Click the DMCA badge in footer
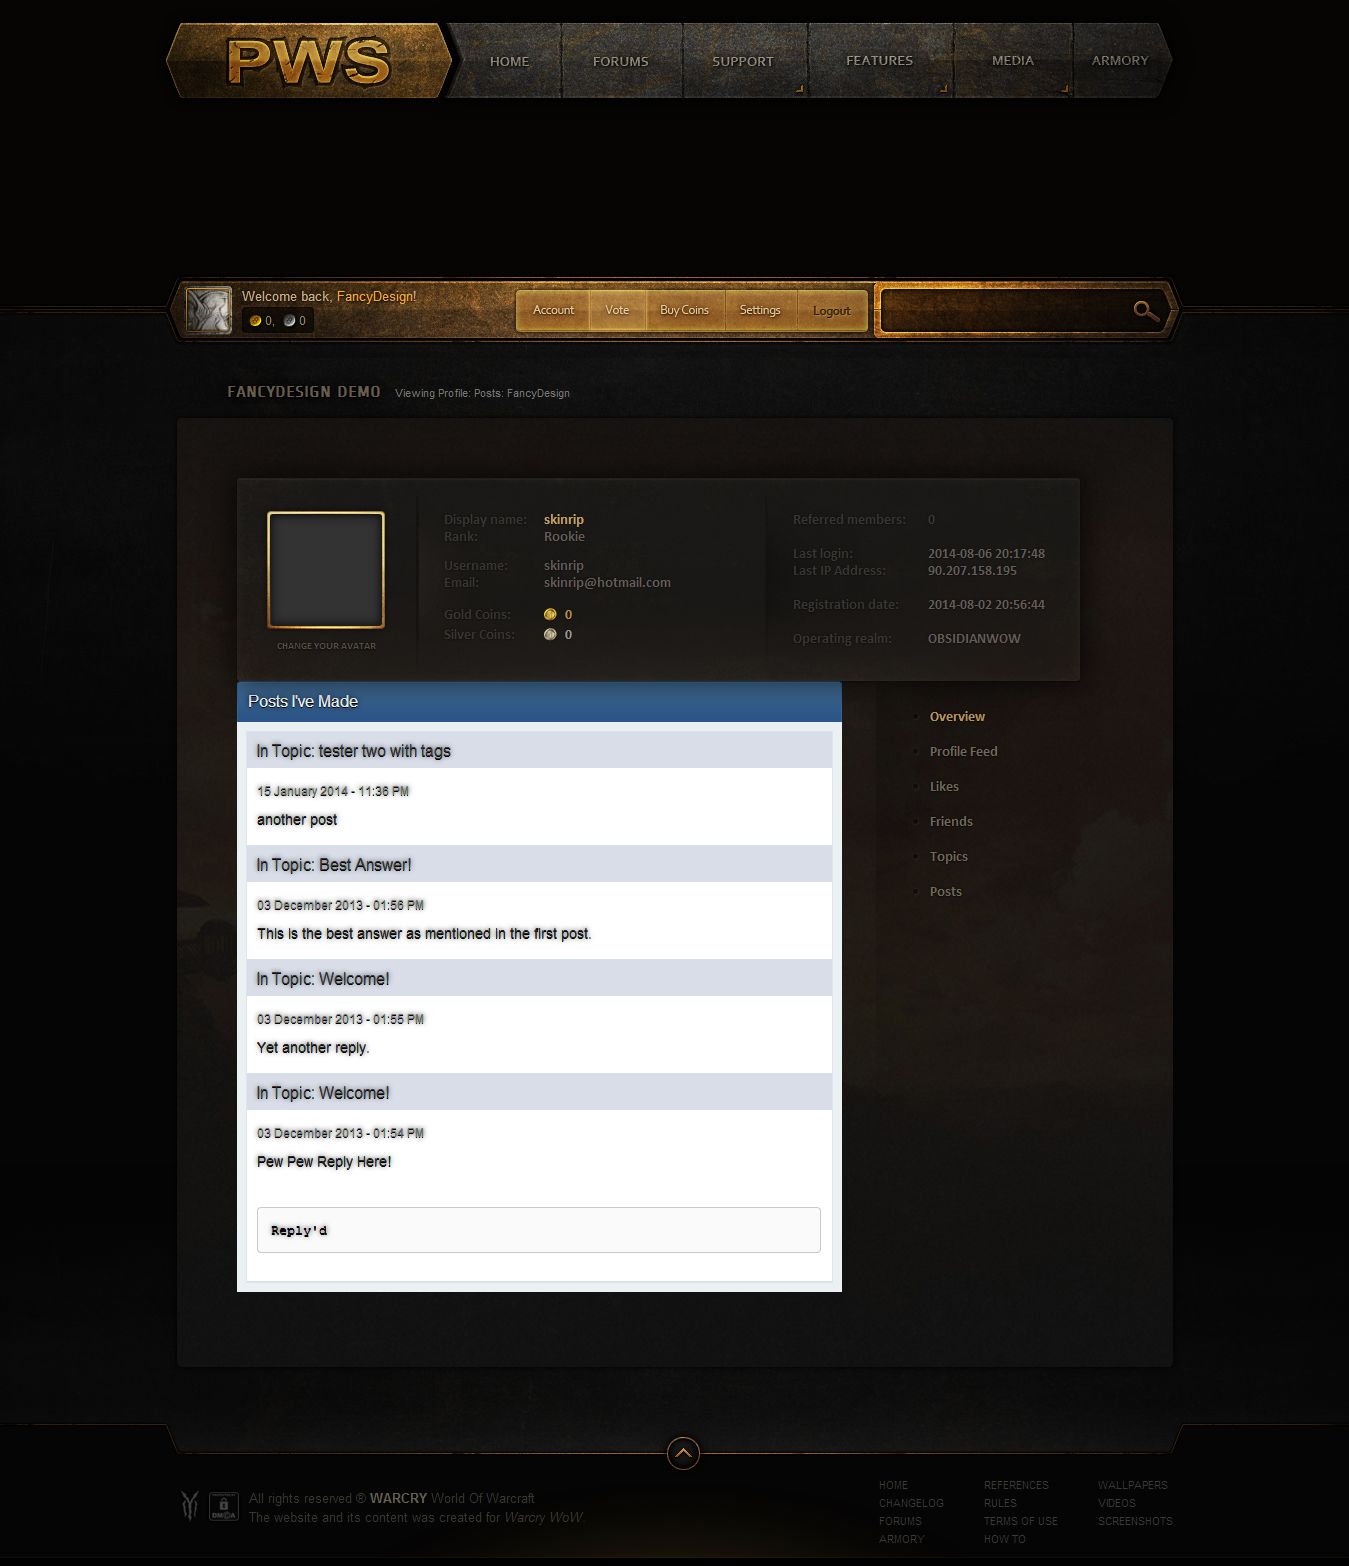 [223, 1506]
